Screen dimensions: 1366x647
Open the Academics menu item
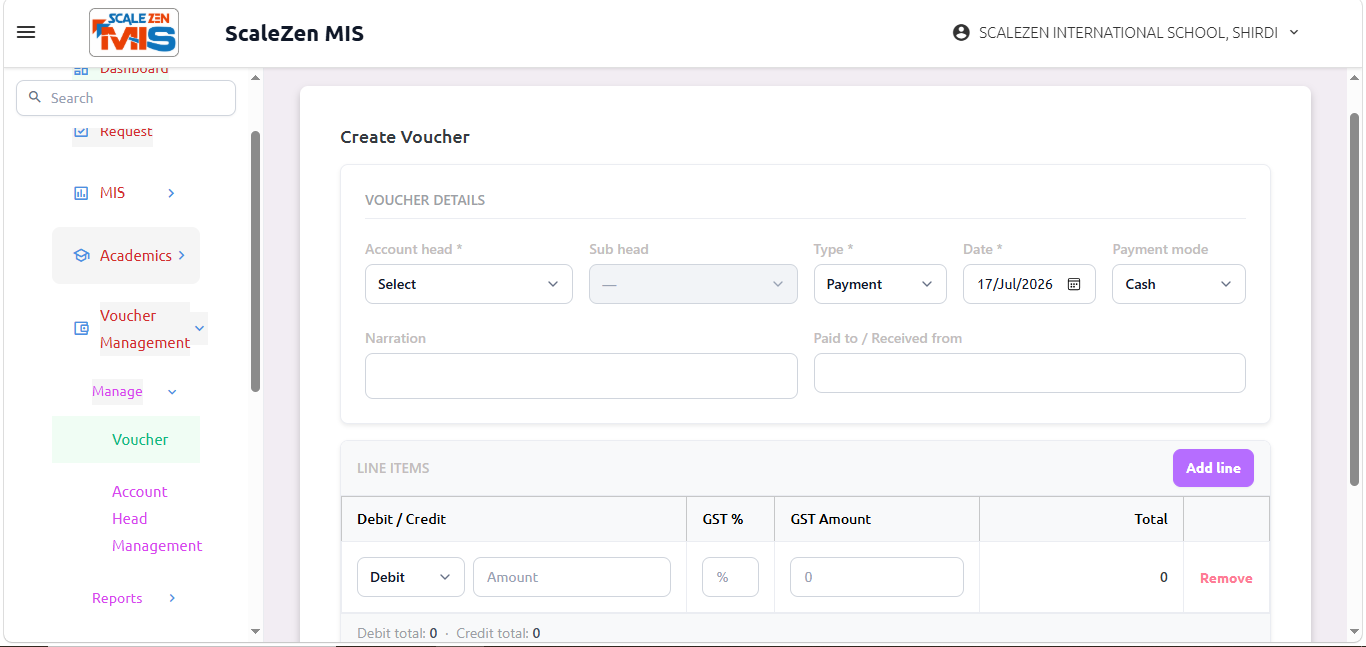(x=136, y=256)
